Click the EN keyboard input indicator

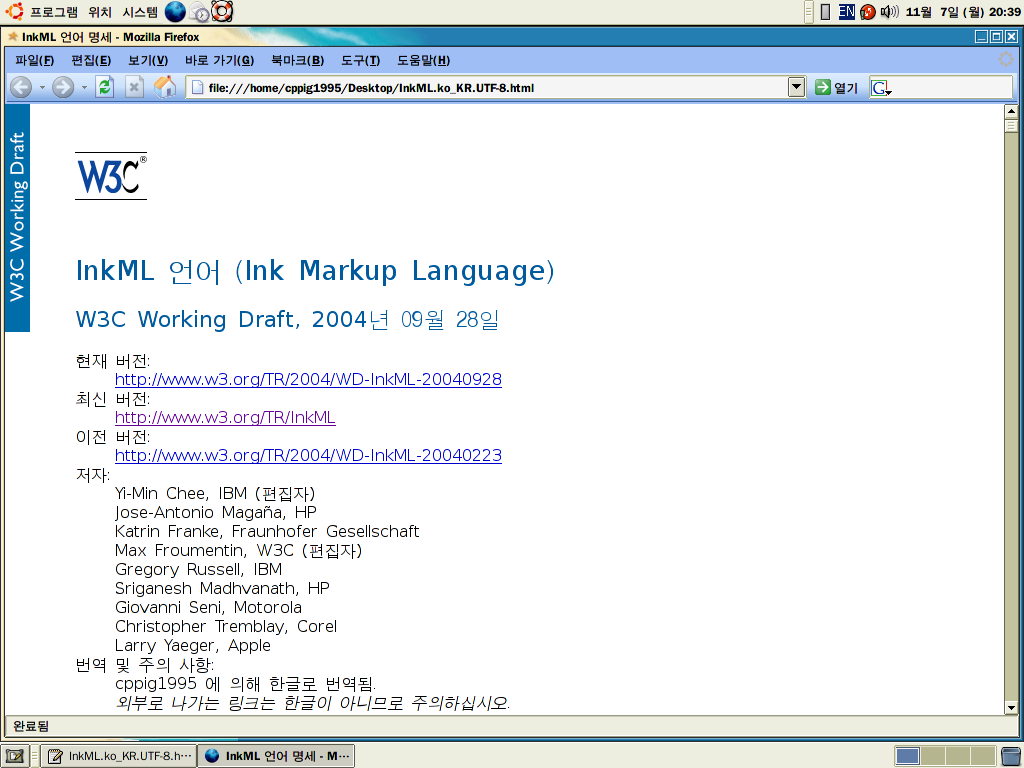point(846,12)
